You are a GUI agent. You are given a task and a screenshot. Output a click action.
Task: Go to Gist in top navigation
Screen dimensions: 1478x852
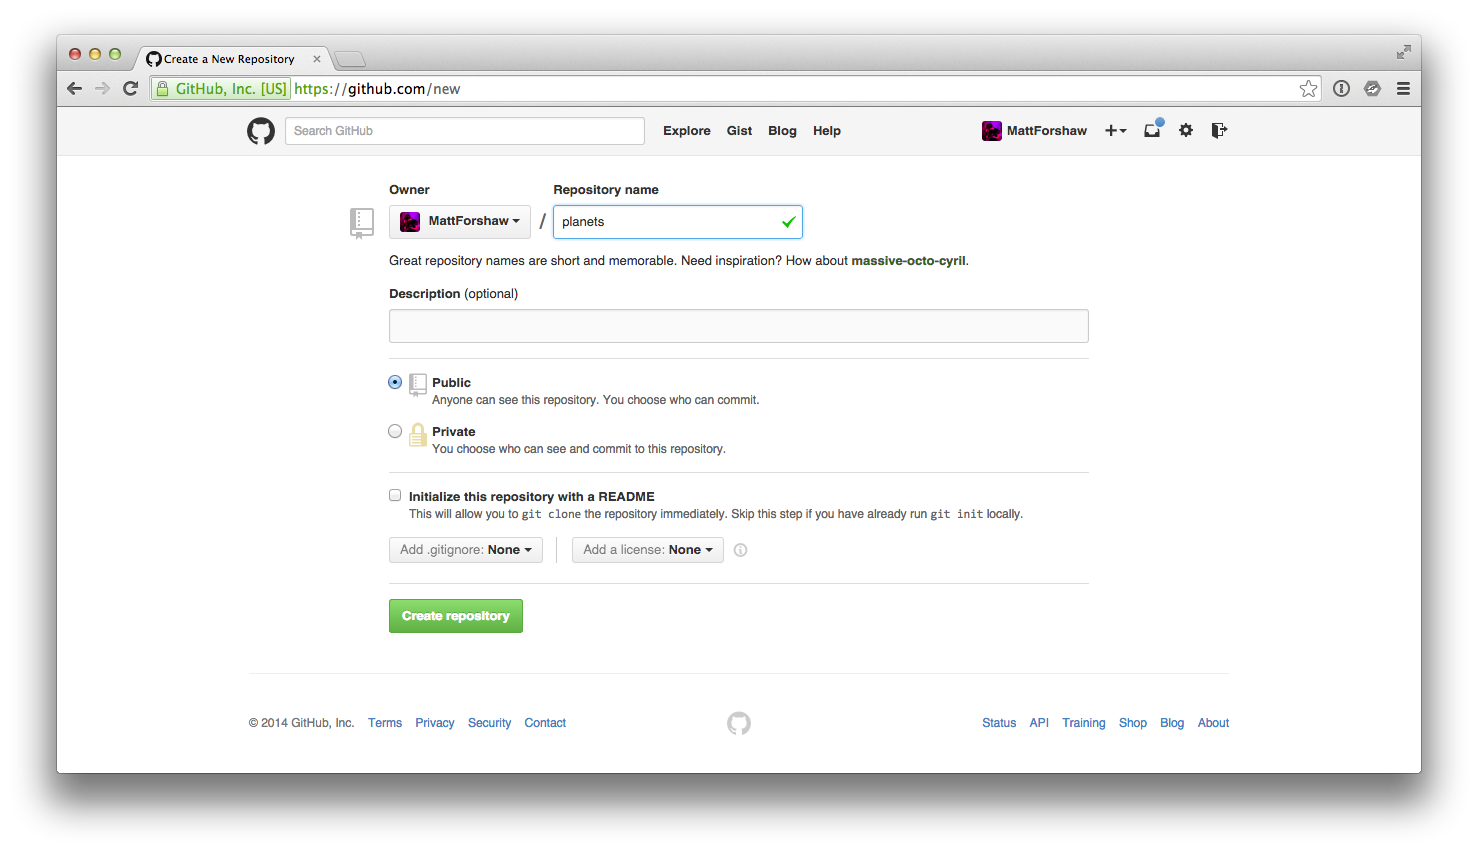(739, 131)
